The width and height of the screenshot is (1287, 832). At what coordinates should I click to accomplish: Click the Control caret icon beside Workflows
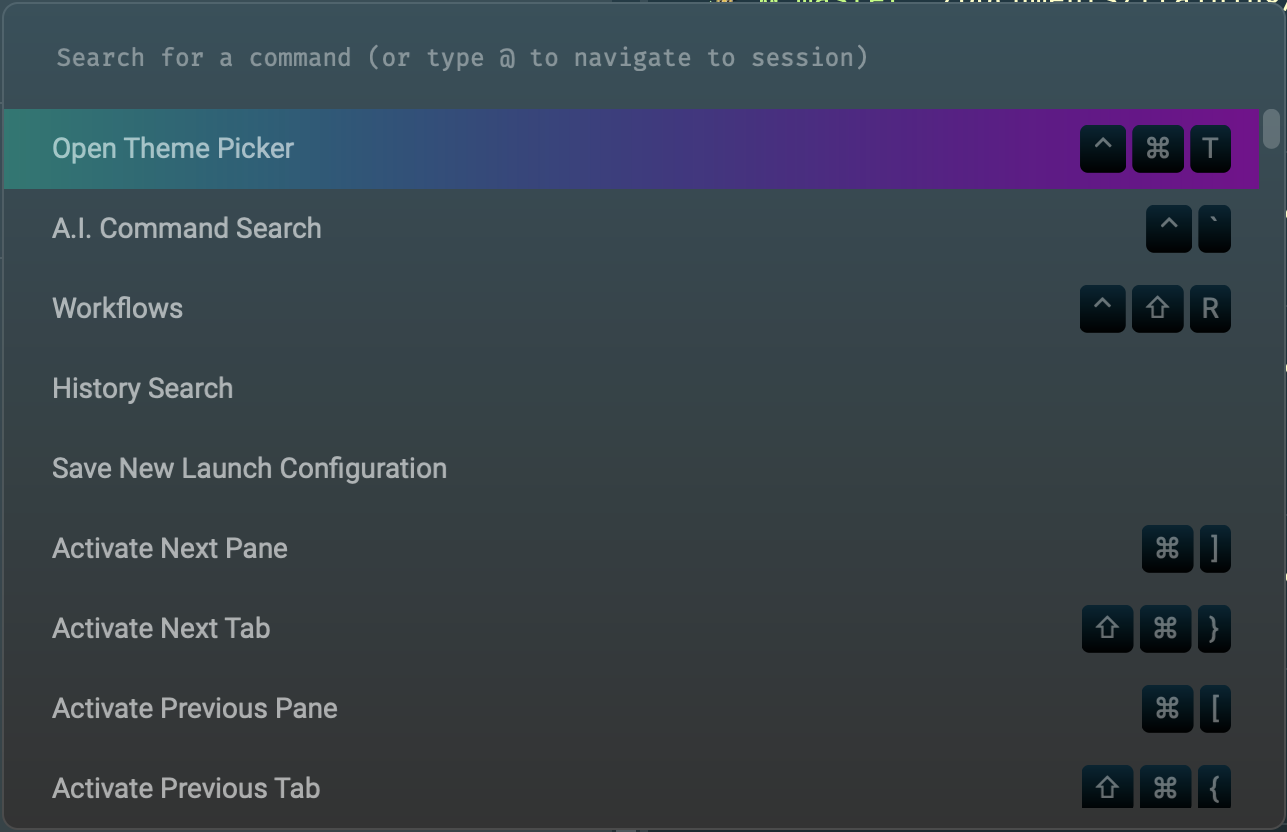[1104, 309]
